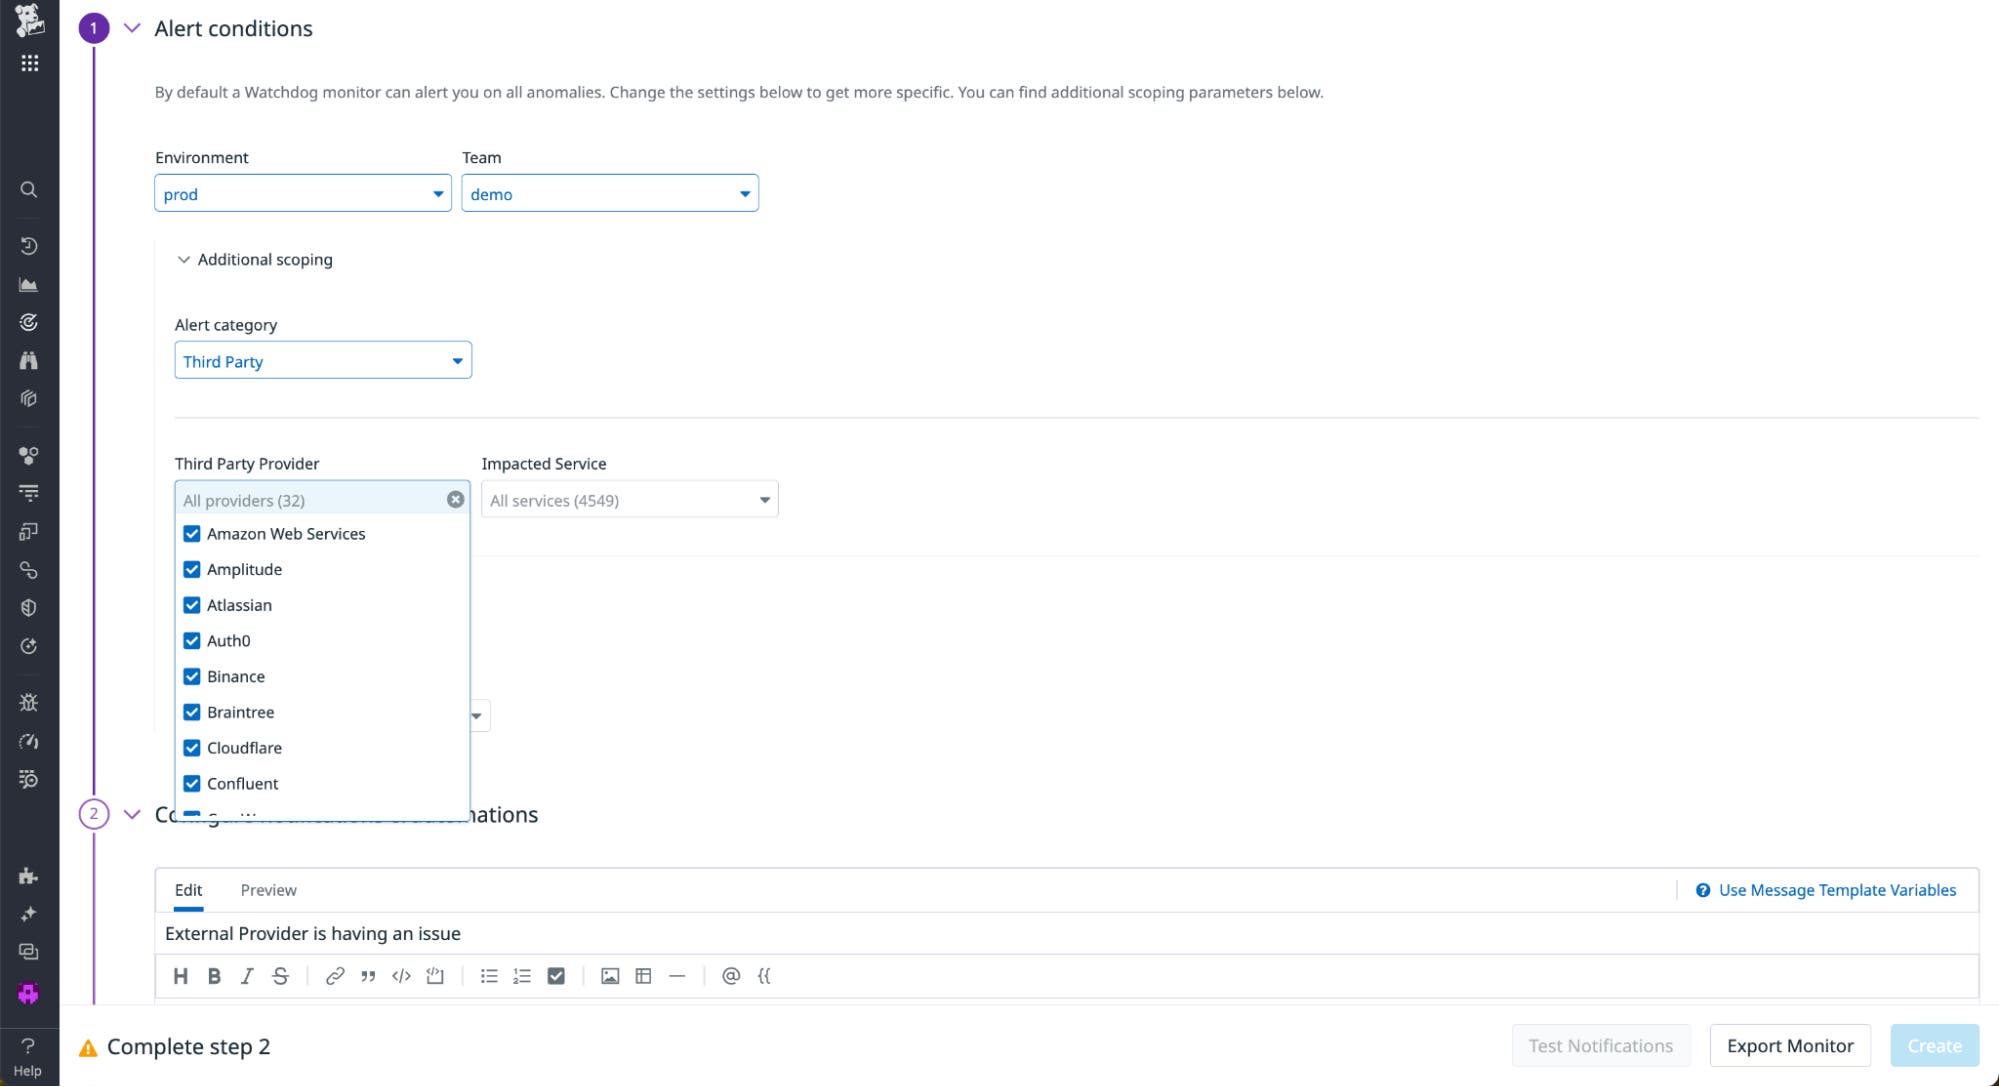1999x1087 pixels.
Task: Add an @ mention in the message
Action: tap(729, 976)
